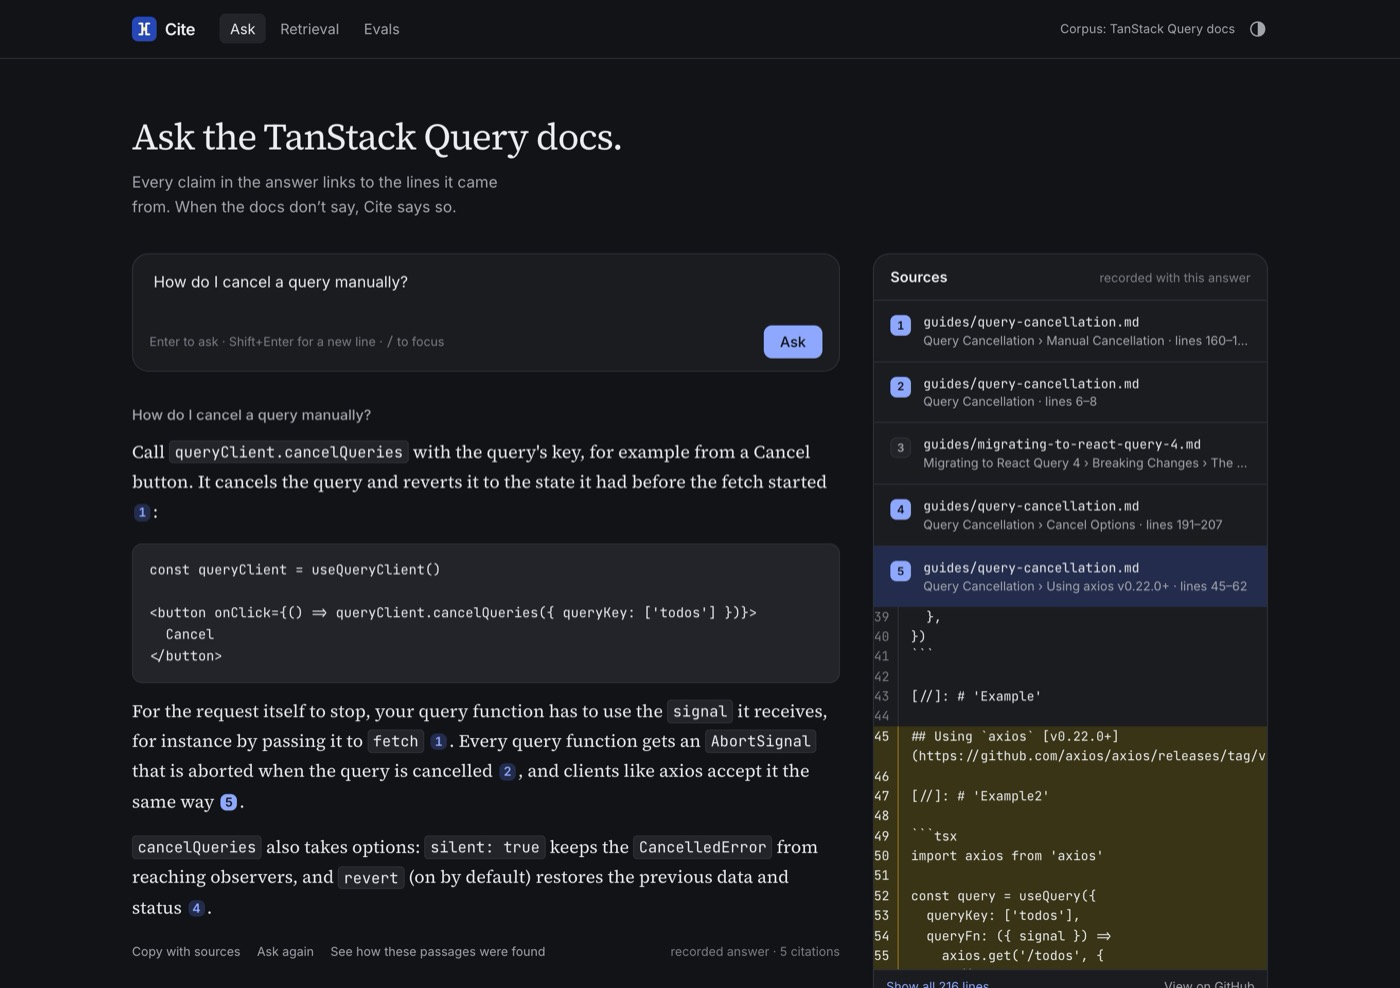1400x988 pixels.
Task: Click the 'silent: true' inline code
Action: pyautogui.click(x=485, y=847)
